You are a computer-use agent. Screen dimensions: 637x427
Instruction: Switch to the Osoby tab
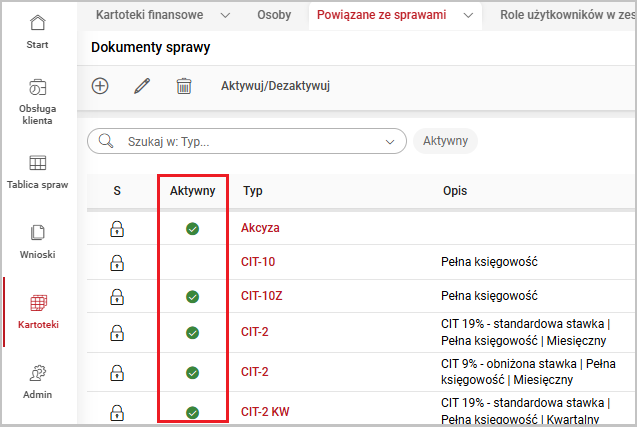pyautogui.click(x=274, y=15)
